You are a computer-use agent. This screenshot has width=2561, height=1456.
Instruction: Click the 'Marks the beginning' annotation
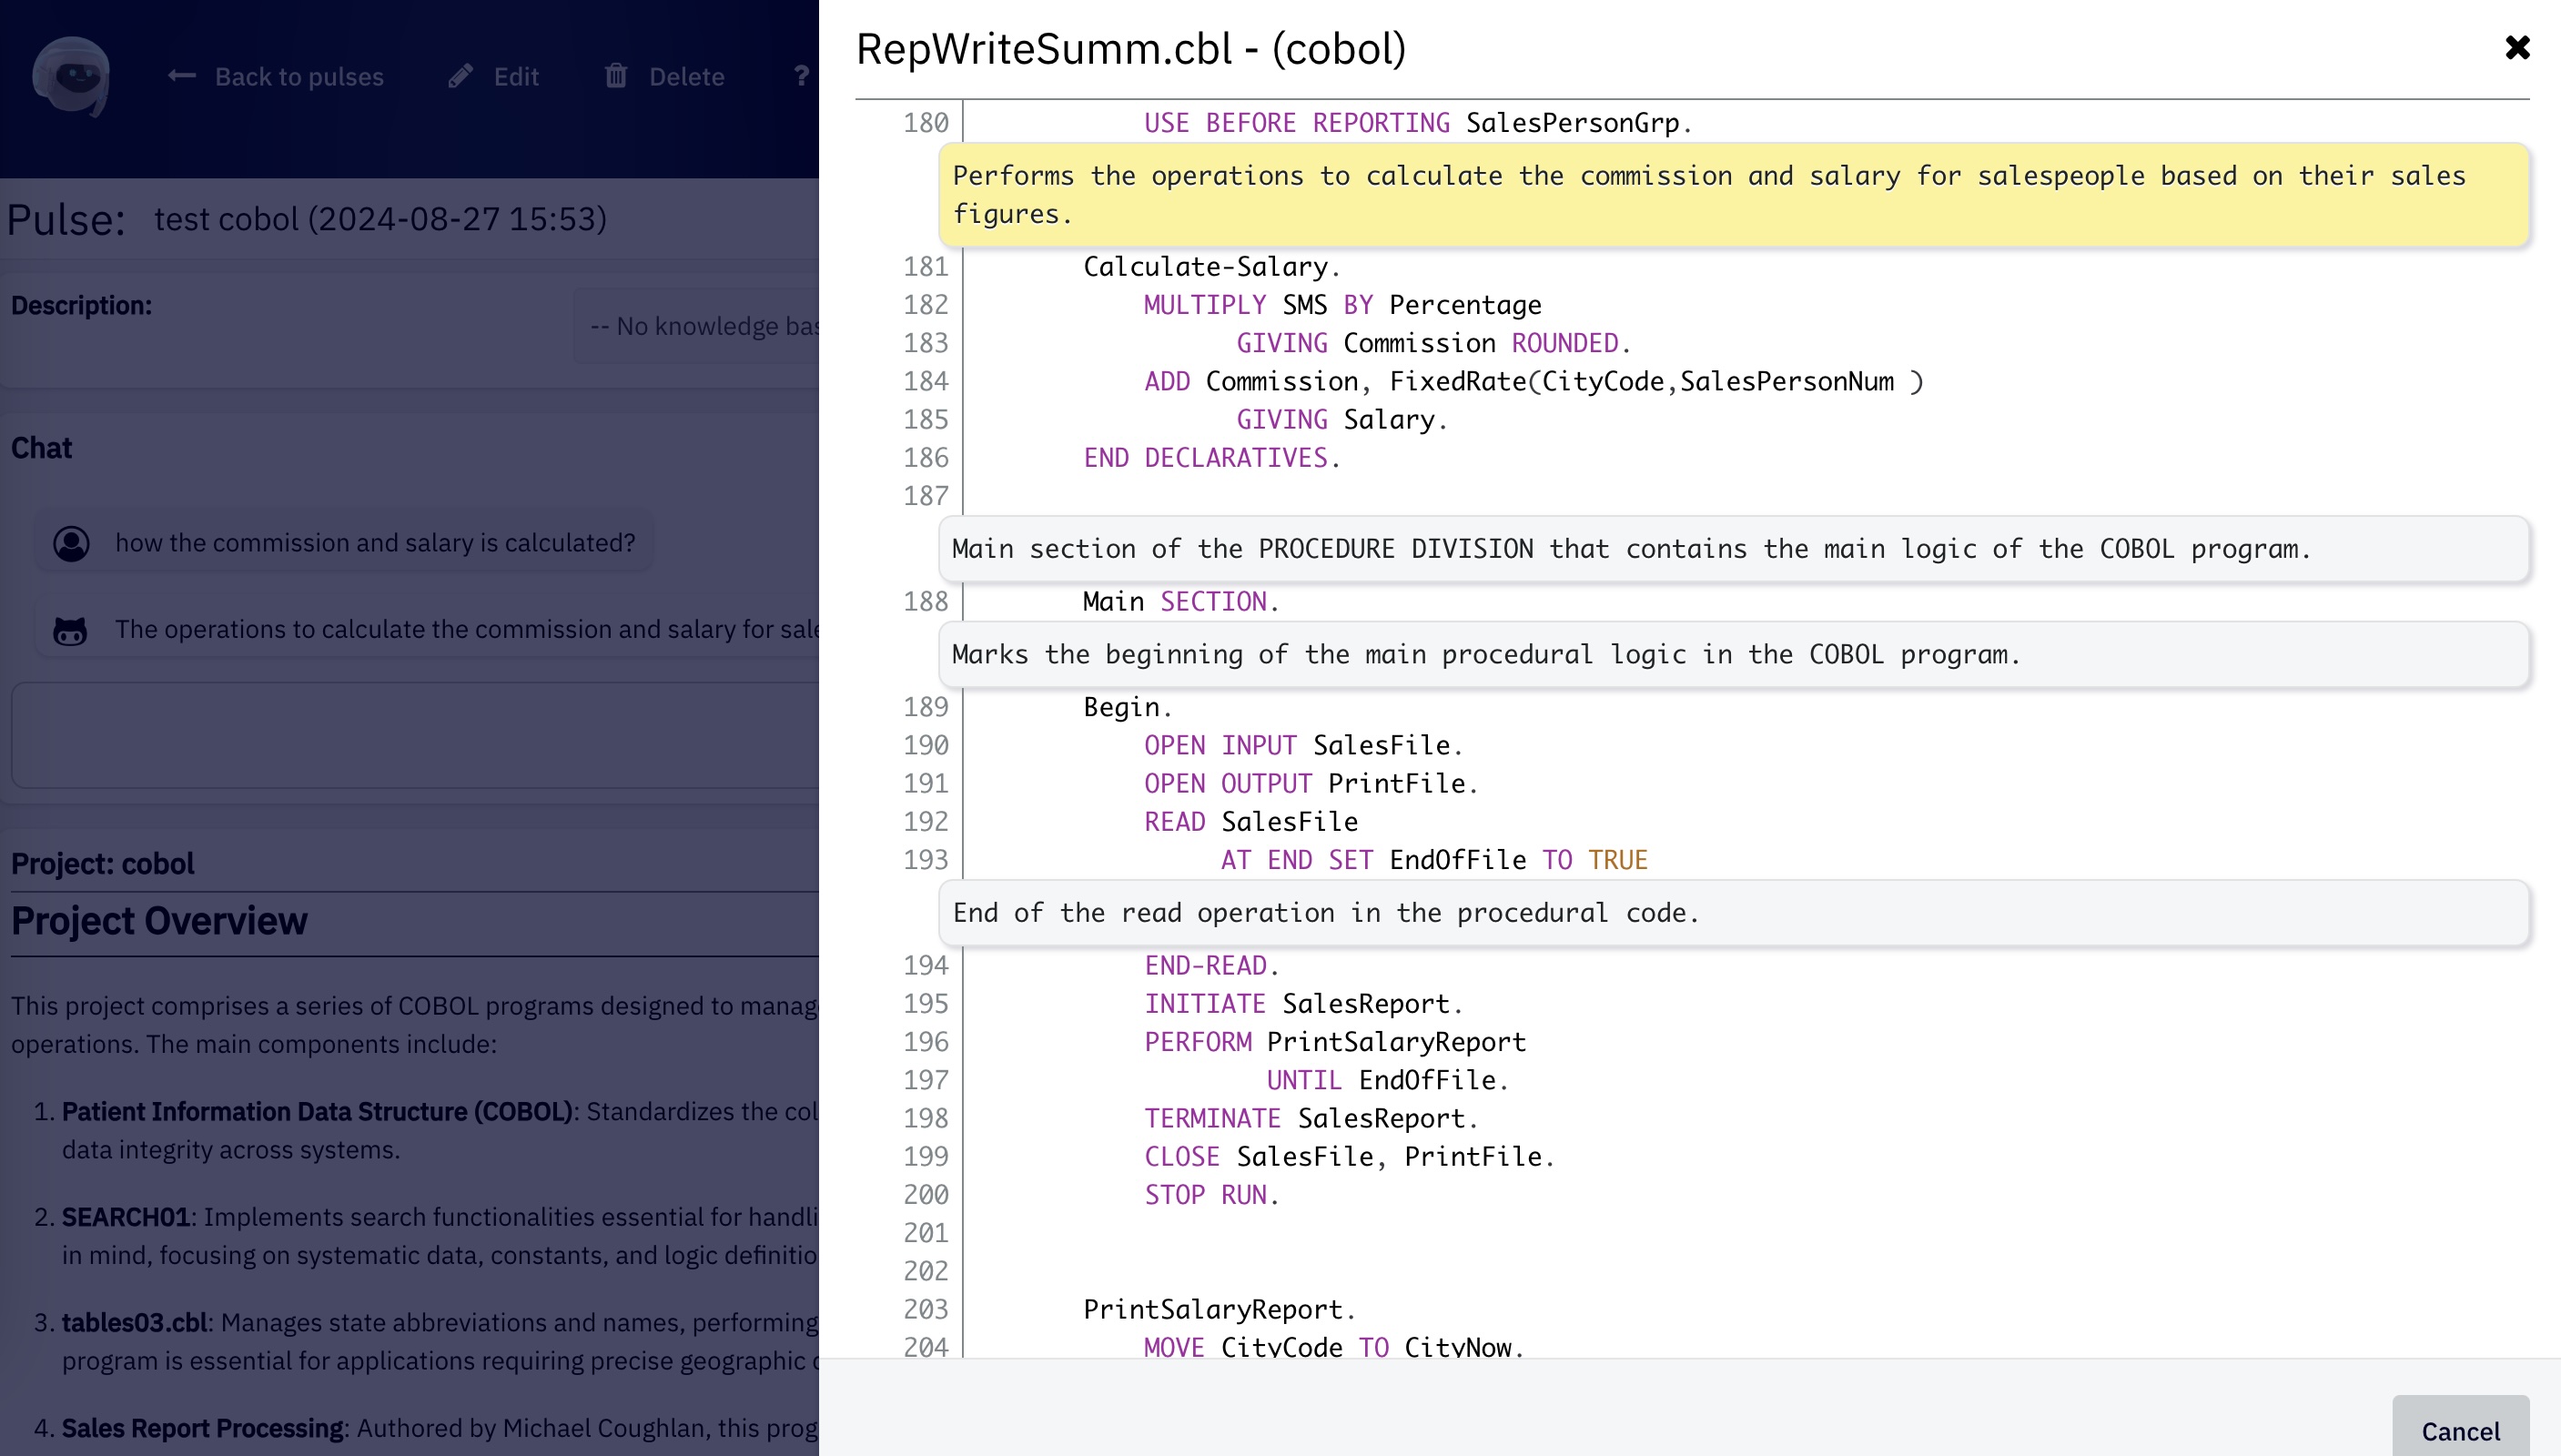pyautogui.click(x=1733, y=654)
